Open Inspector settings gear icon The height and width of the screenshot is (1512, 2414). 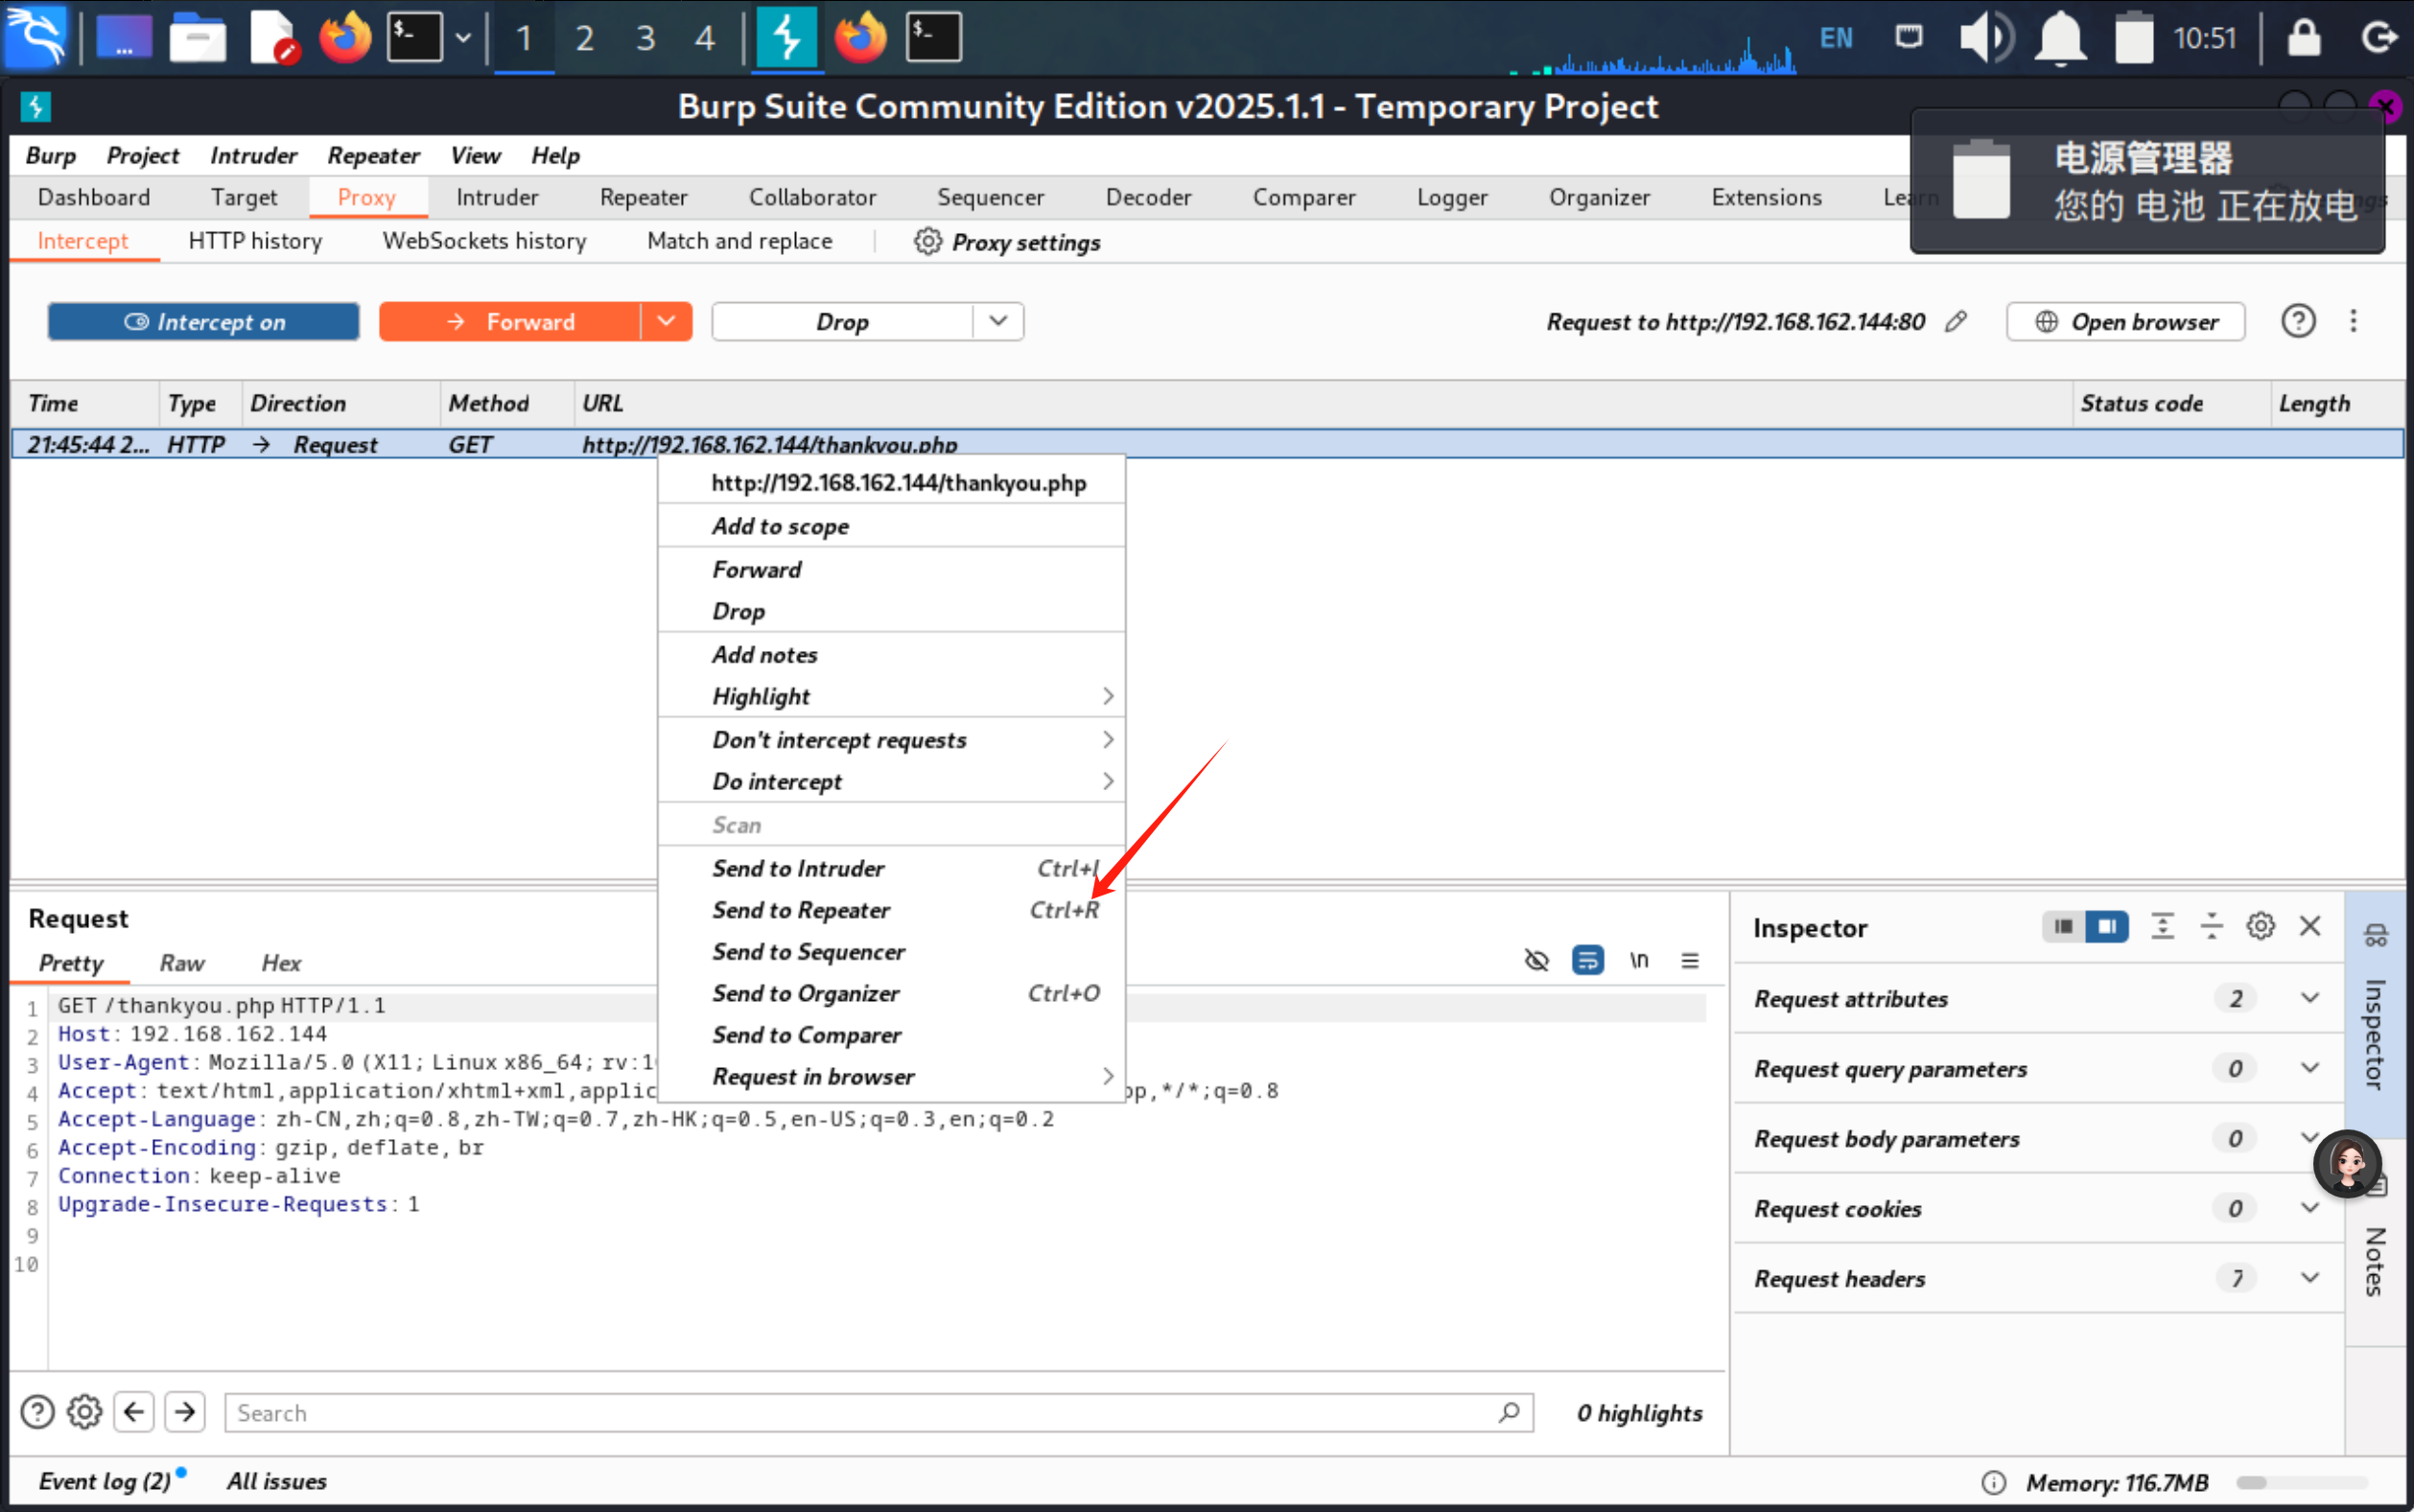pos(2260,926)
